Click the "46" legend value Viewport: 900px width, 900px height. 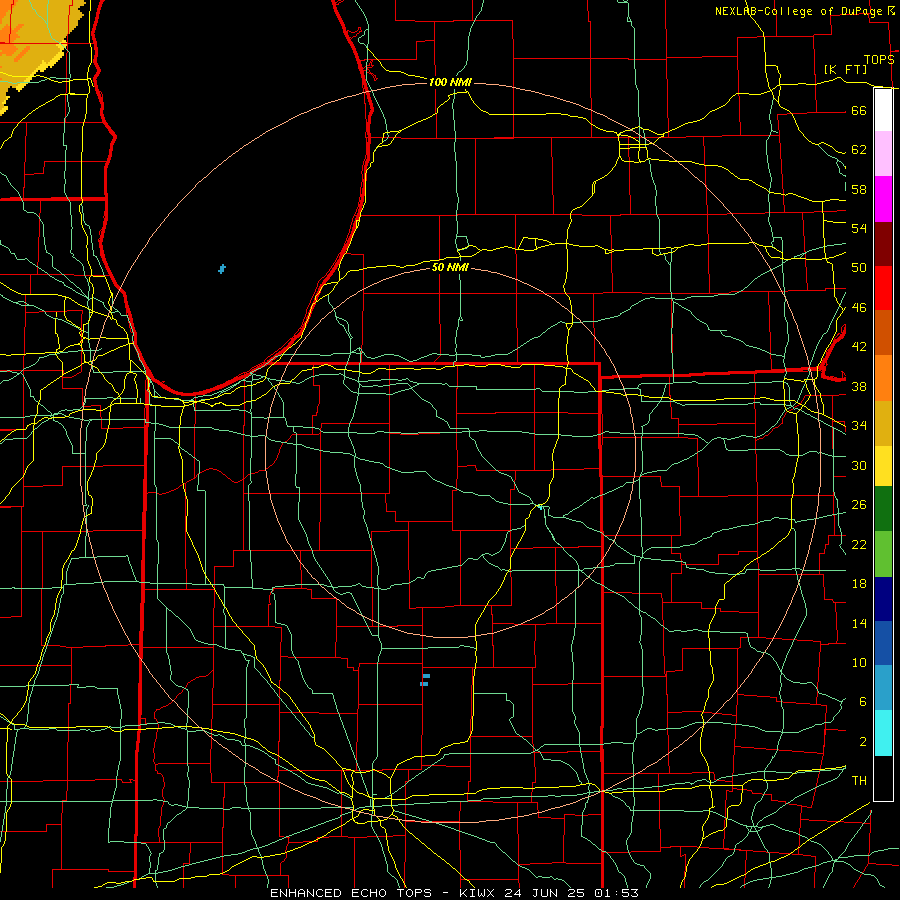tap(859, 308)
